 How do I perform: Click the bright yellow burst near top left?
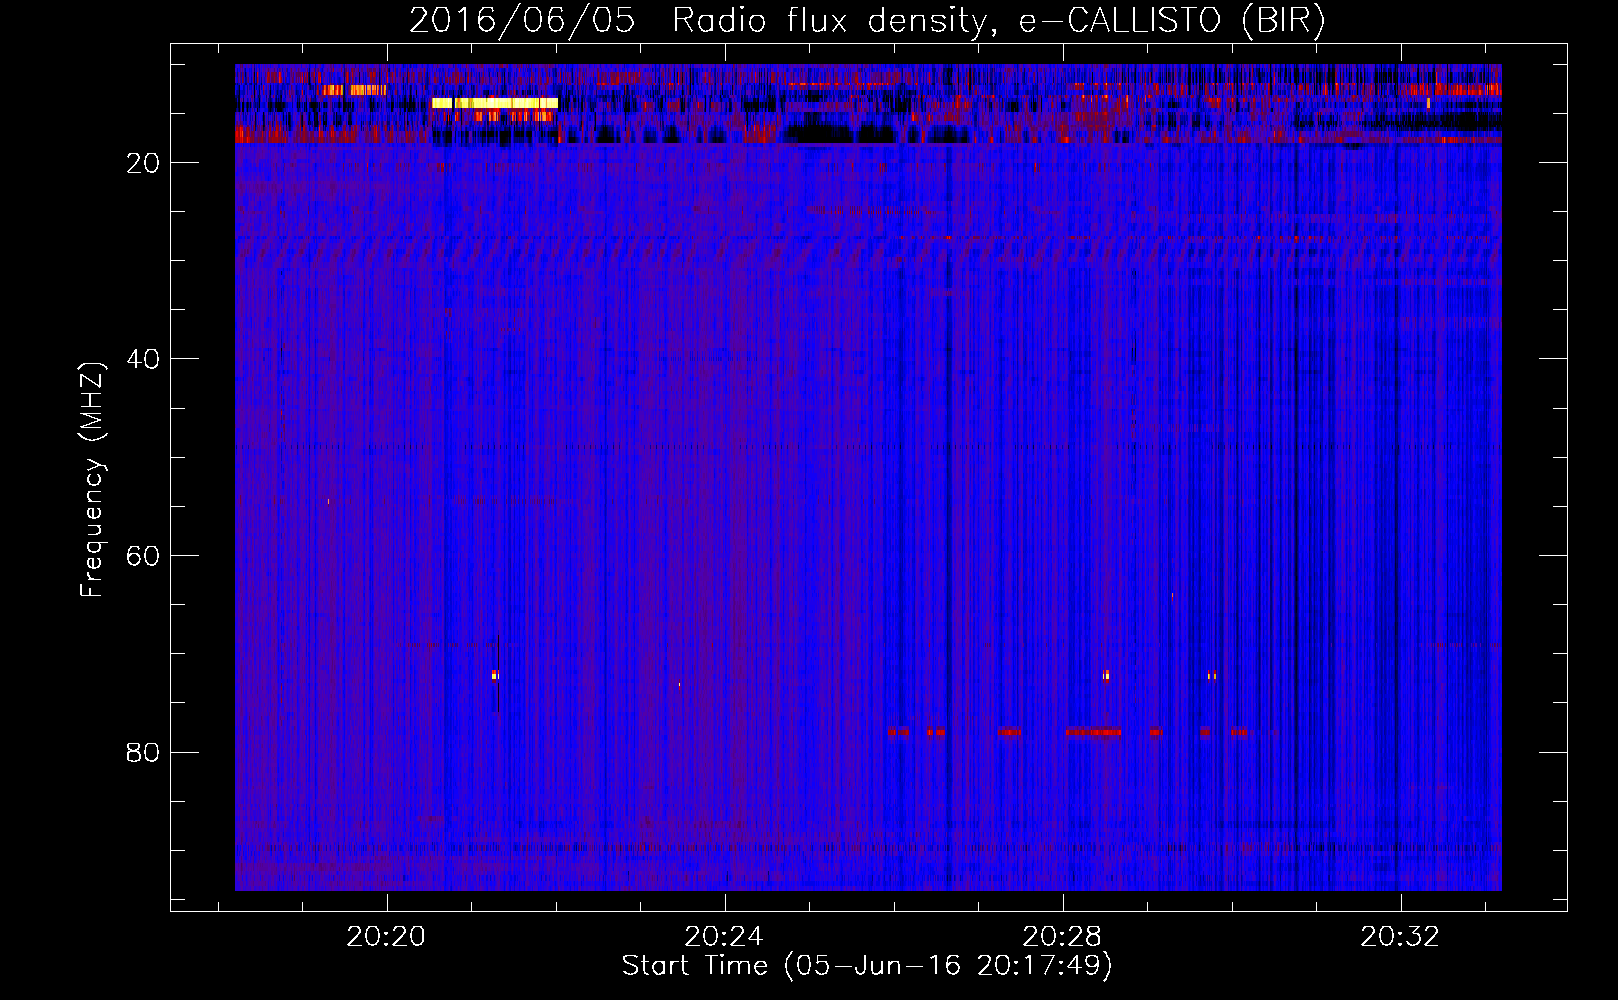coord(495,103)
